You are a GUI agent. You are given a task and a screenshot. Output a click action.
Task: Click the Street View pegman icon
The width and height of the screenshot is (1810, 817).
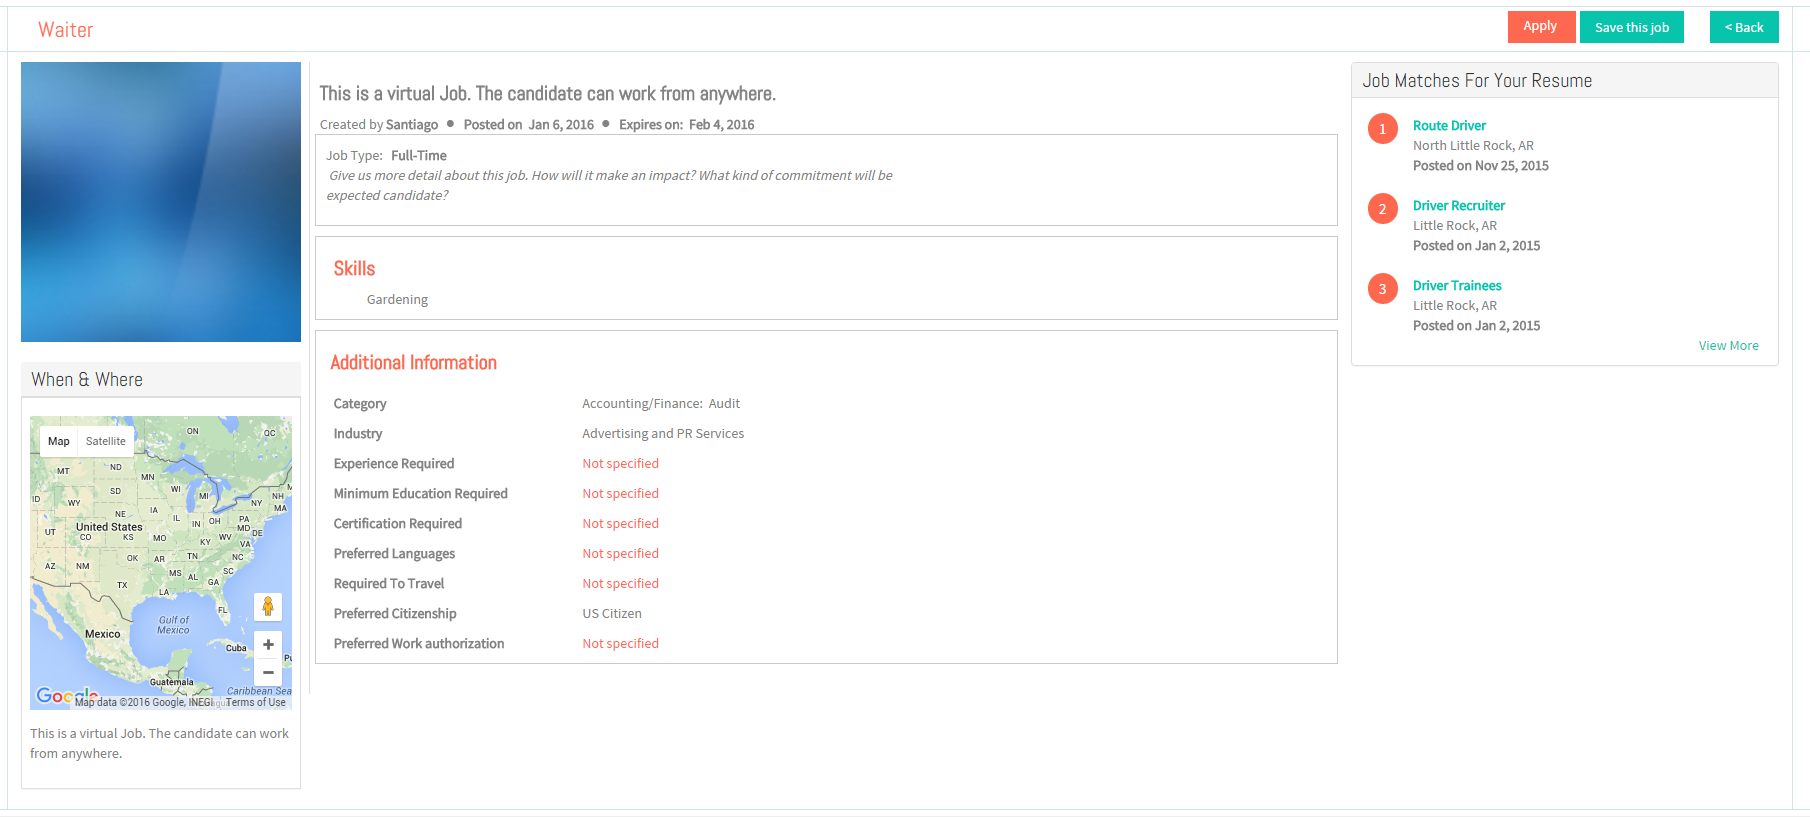[268, 607]
